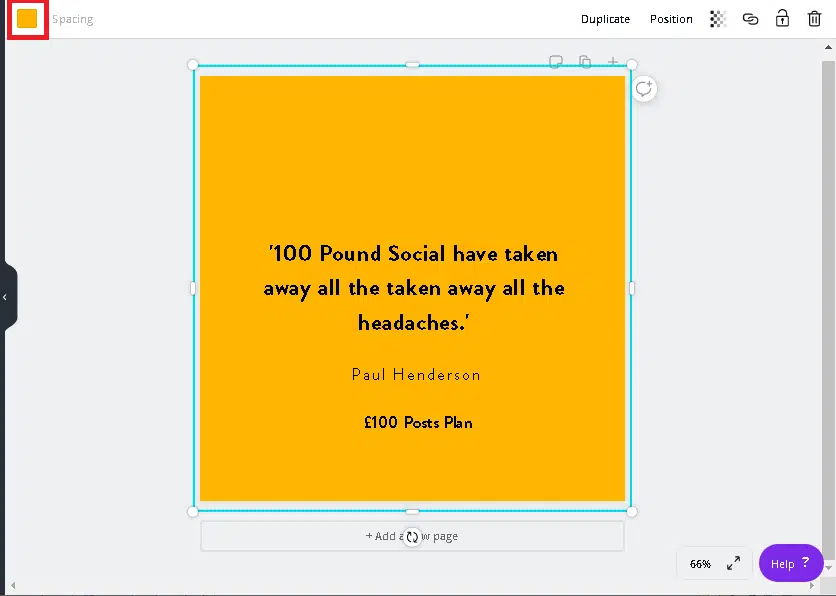Click the scroll up arrow at top right
The image size is (836, 596).
click(828, 47)
